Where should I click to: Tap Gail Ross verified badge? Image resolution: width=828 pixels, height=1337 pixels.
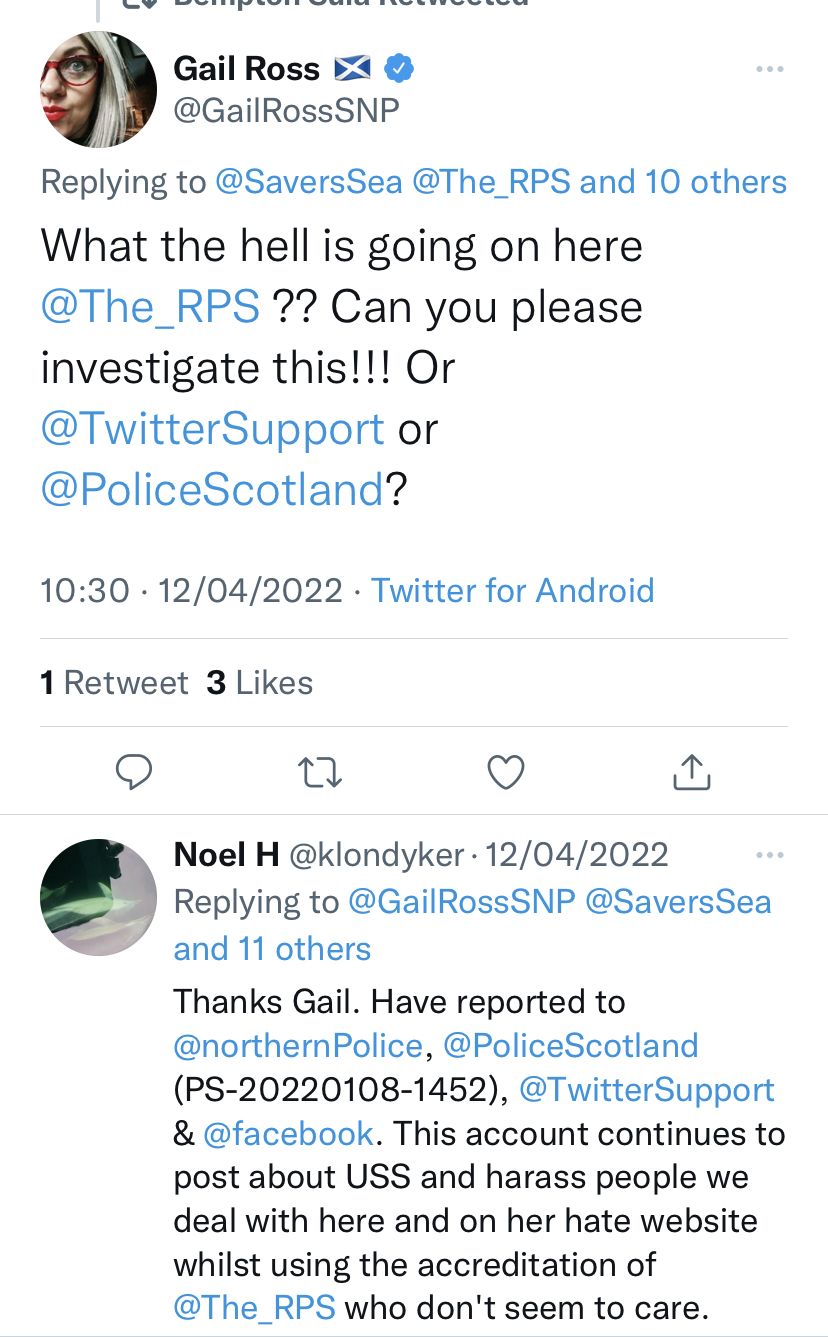point(400,69)
